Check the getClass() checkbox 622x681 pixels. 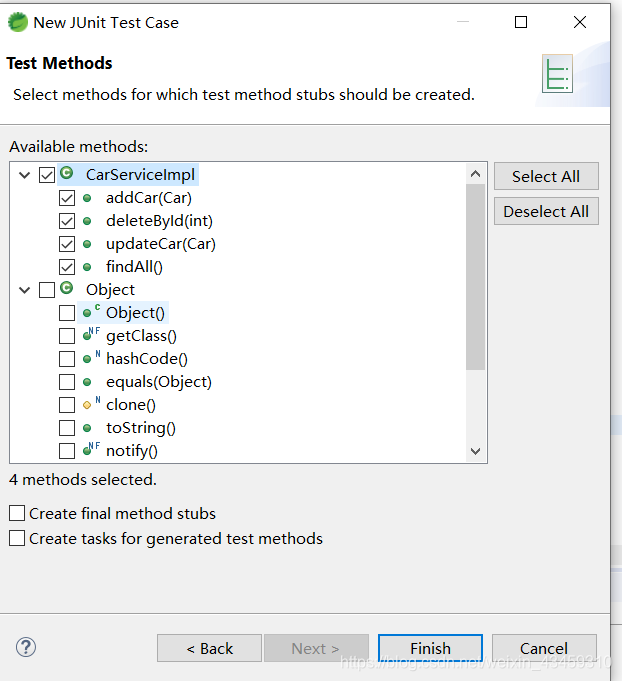pos(67,336)
